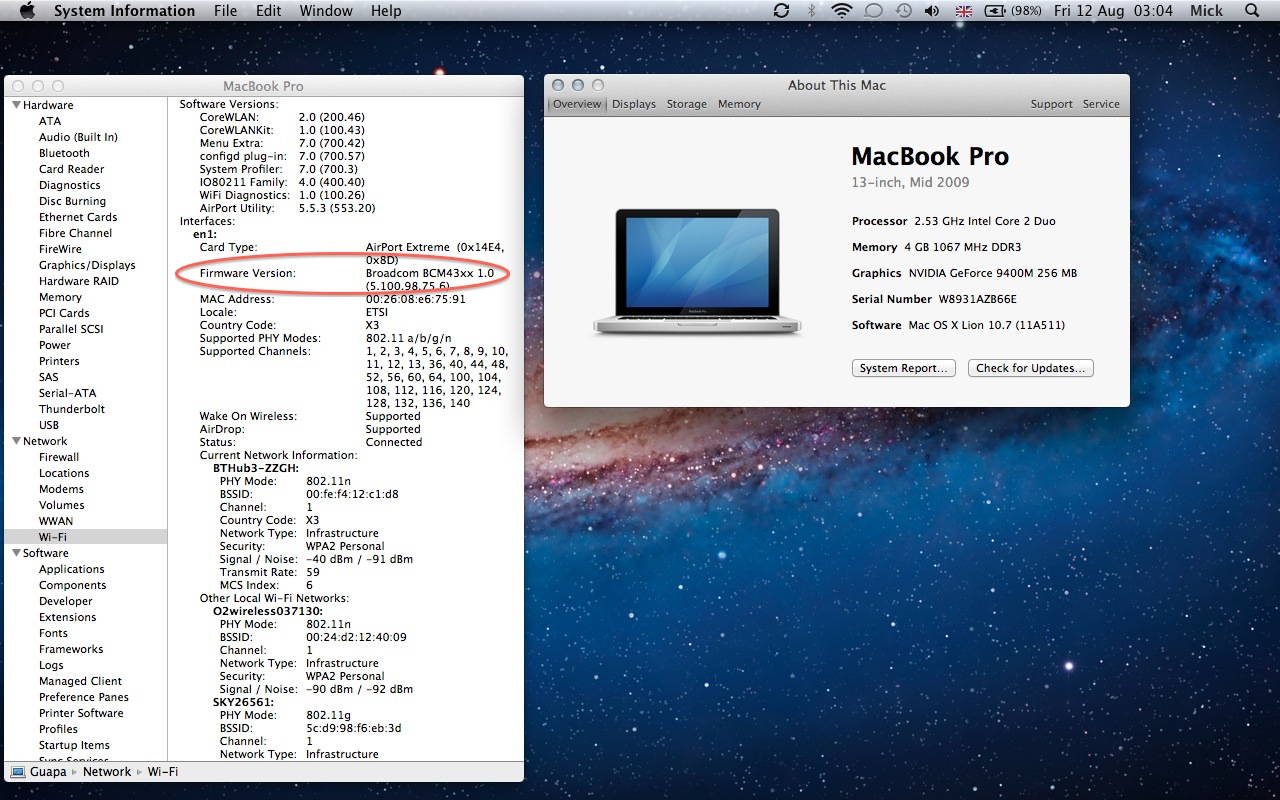Open the Window menu
1280x800 pixels.
point(326,11)
